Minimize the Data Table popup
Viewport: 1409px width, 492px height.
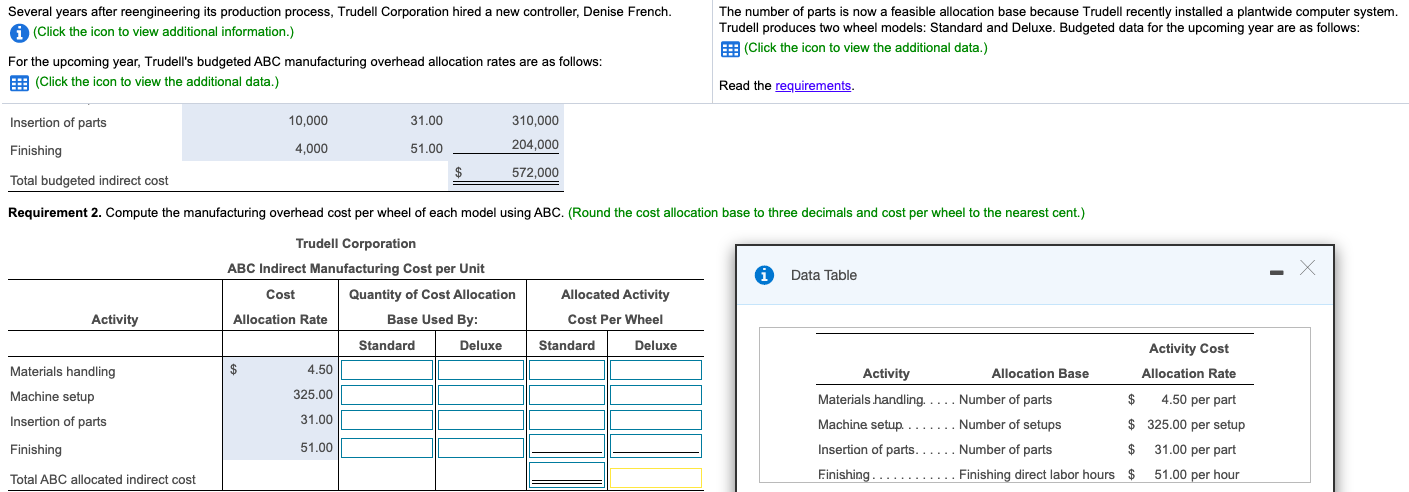[x=1276, y=272]
